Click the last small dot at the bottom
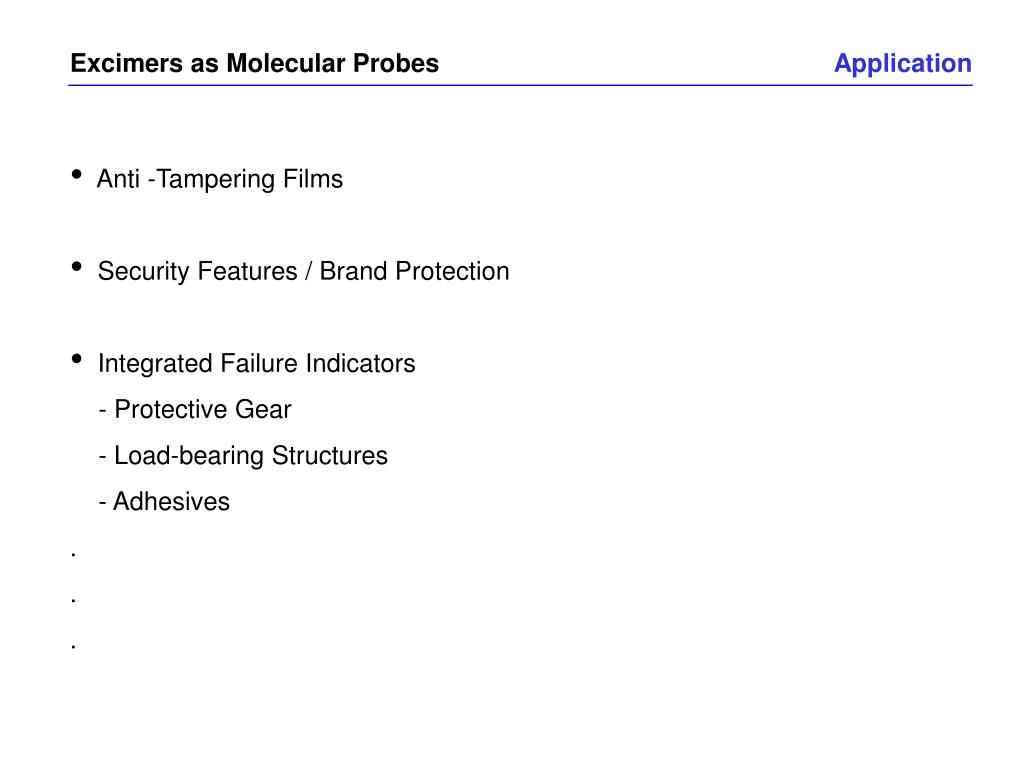Screen dimensions: 1024x768 pos(73,647)
